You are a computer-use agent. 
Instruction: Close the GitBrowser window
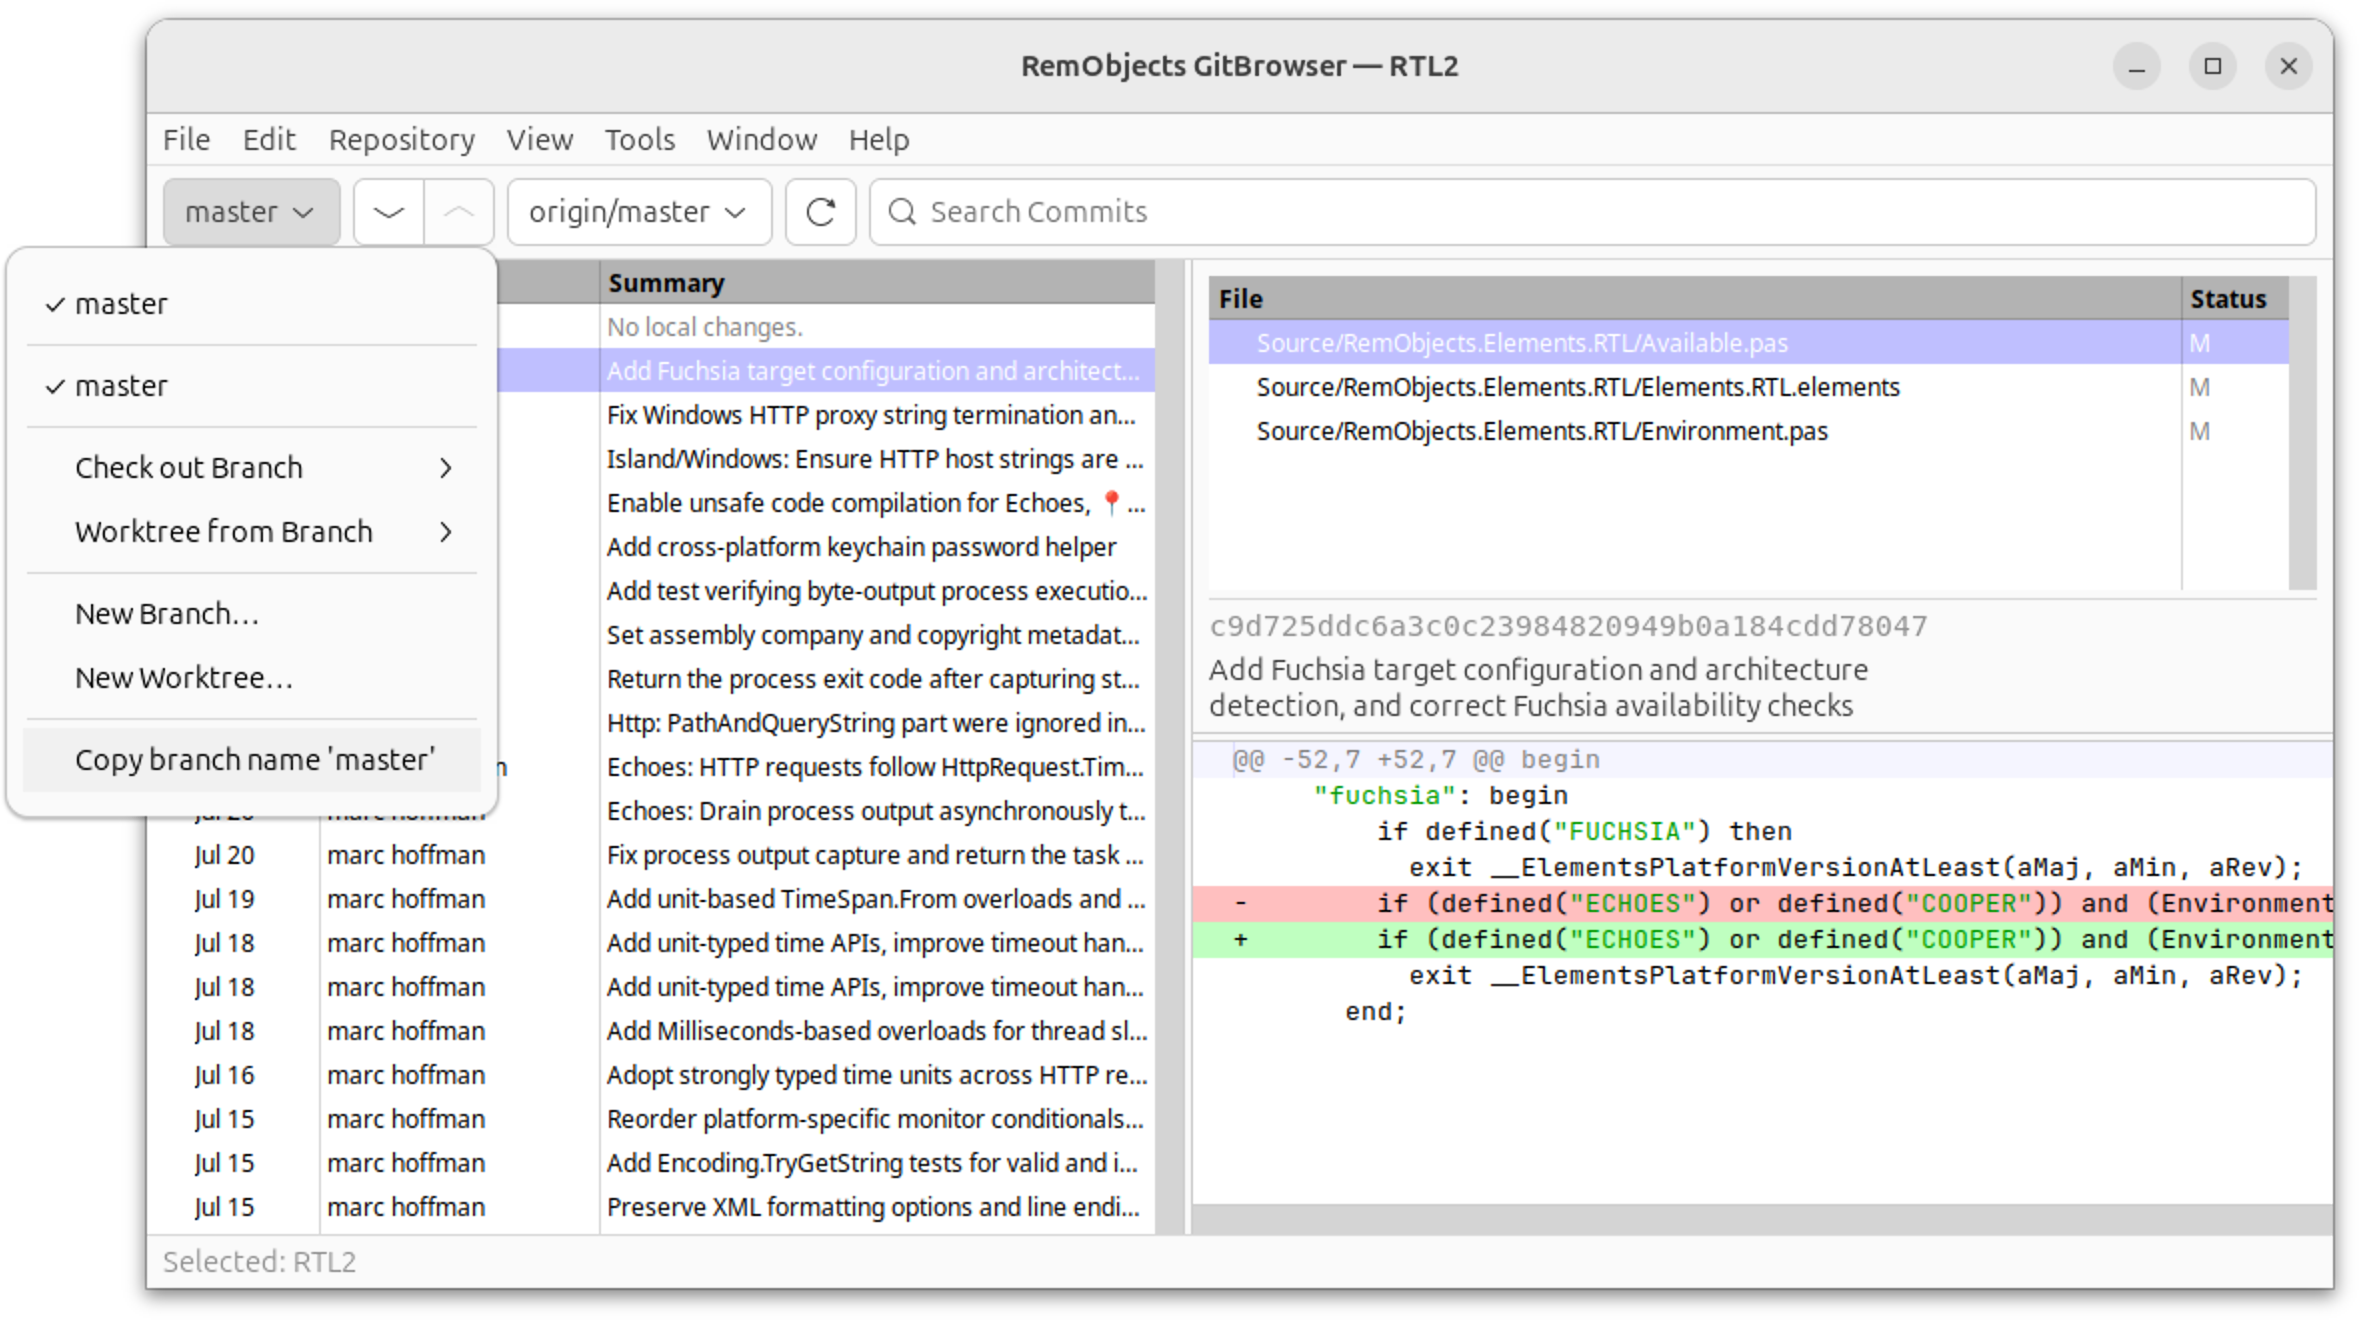tap(2289, 66)
